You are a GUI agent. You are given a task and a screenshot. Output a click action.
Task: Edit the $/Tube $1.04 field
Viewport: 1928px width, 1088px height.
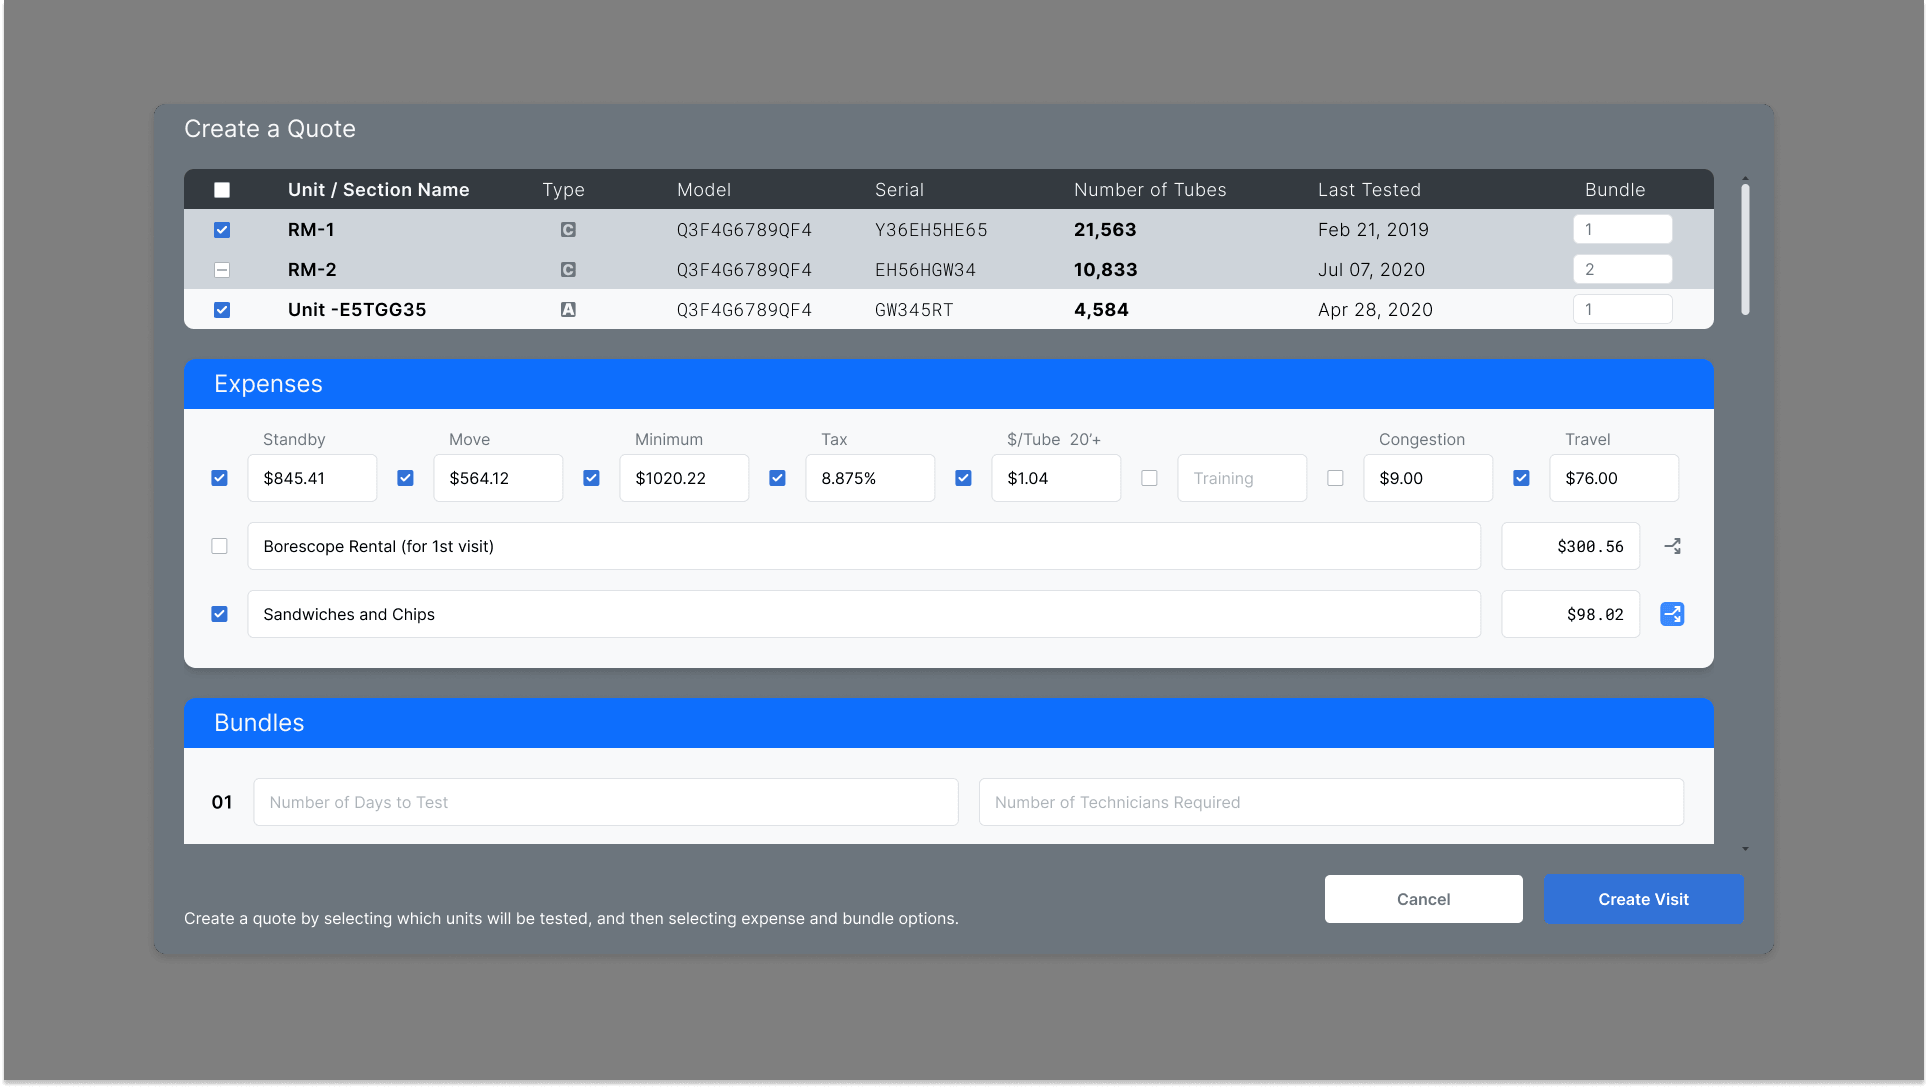(1056, 478)
